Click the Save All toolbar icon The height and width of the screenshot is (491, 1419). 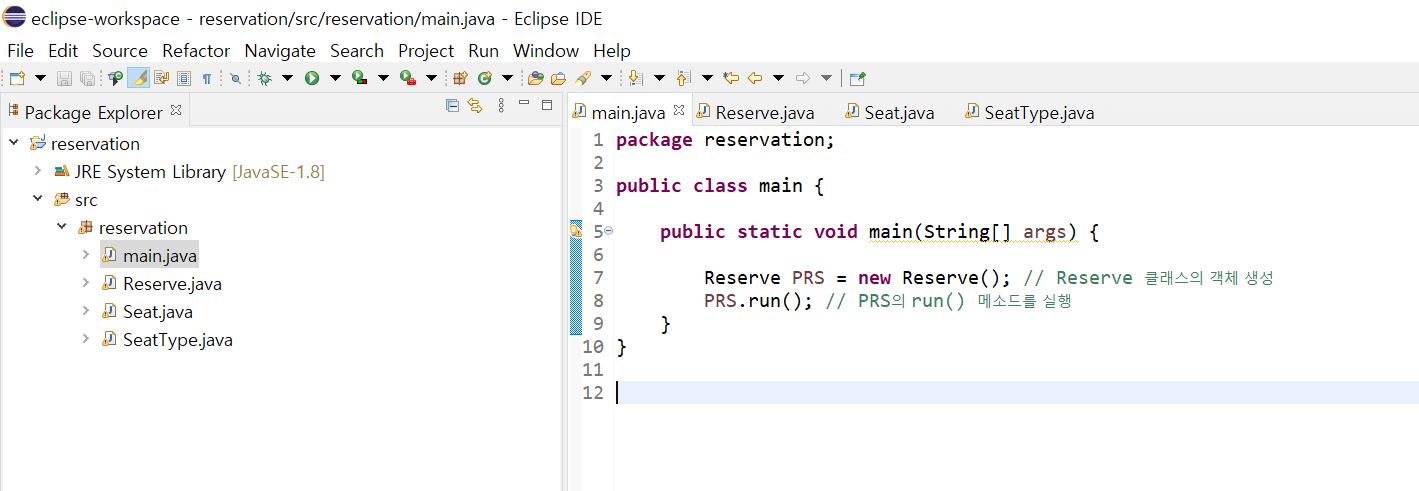[87, 78]
